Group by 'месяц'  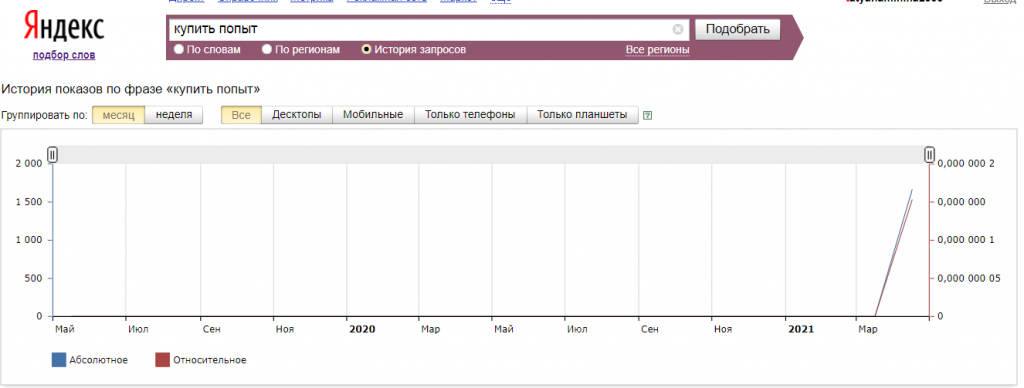click(118, 115)
